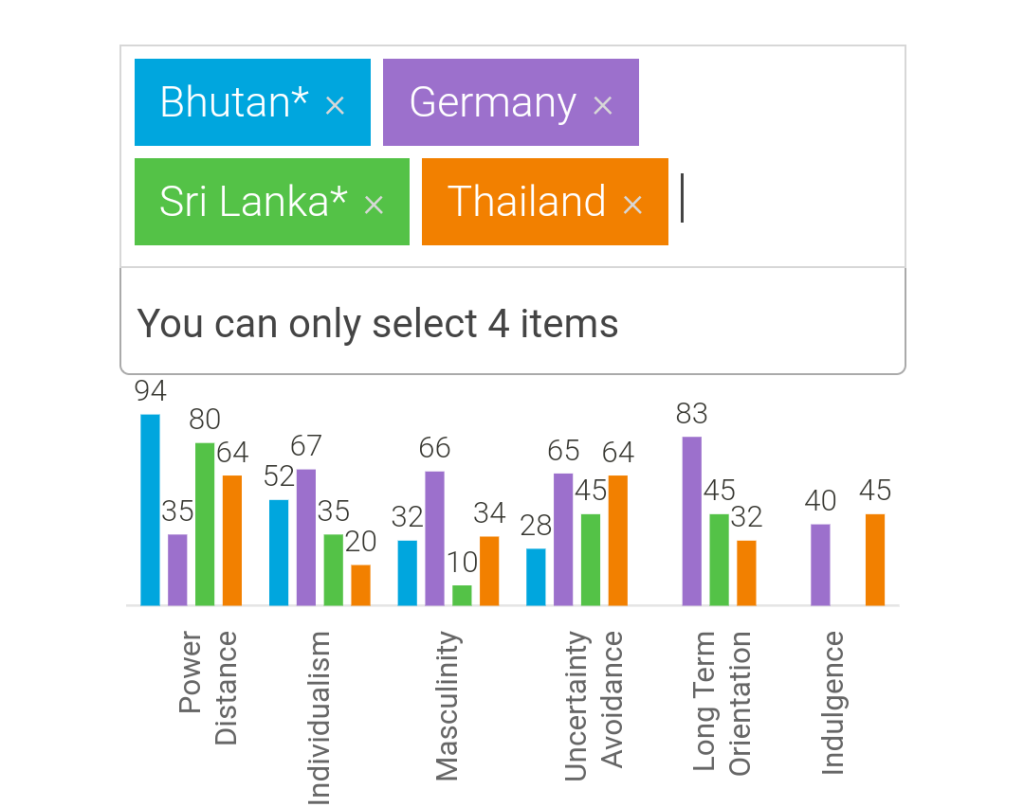Remove Thailand tag with its x icon
The image size is (1024, 807).
632,205
